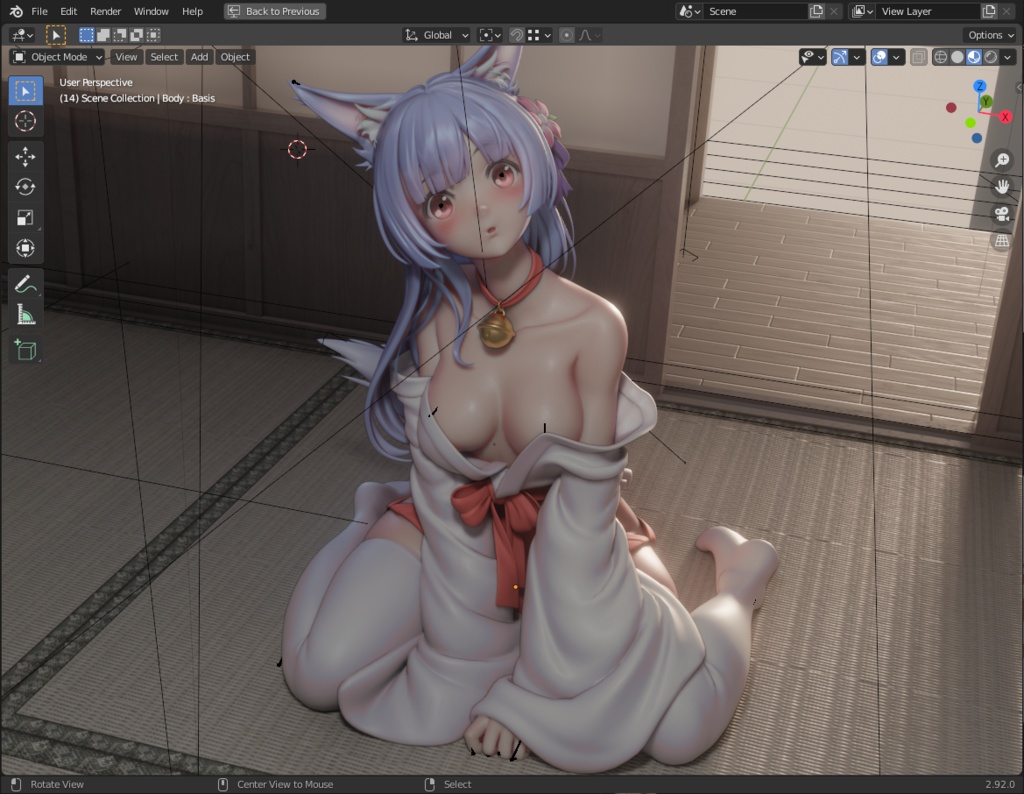Open the Measure tool

(25, 314)
